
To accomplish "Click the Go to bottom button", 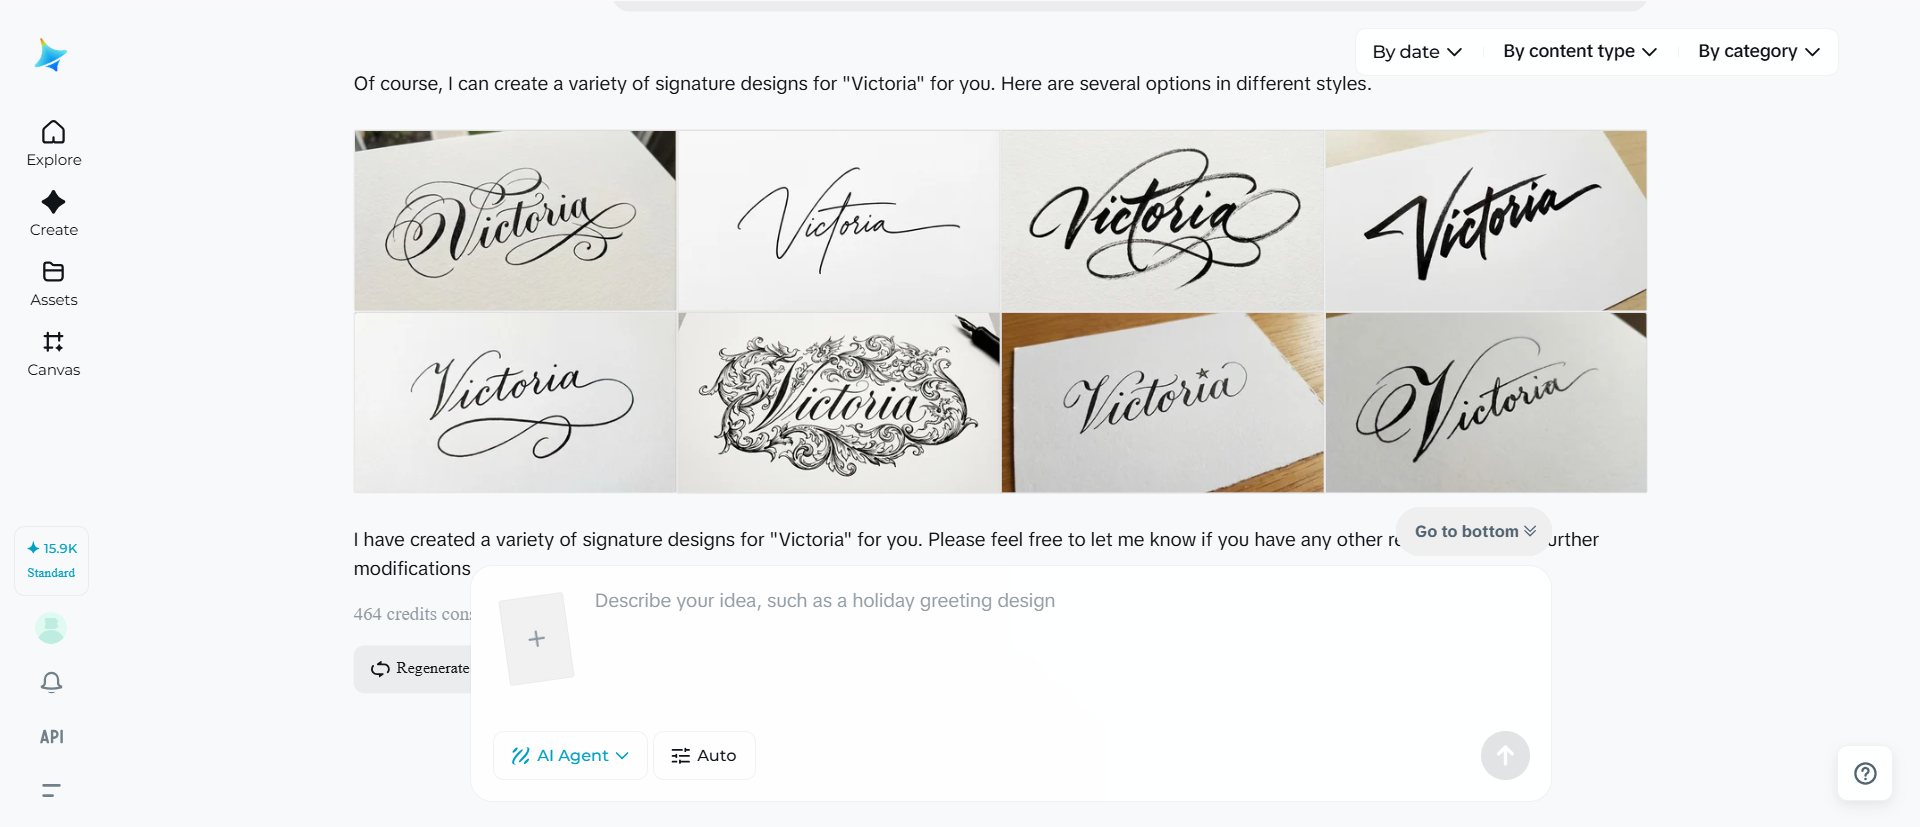I will click(x=1474, y=531).
